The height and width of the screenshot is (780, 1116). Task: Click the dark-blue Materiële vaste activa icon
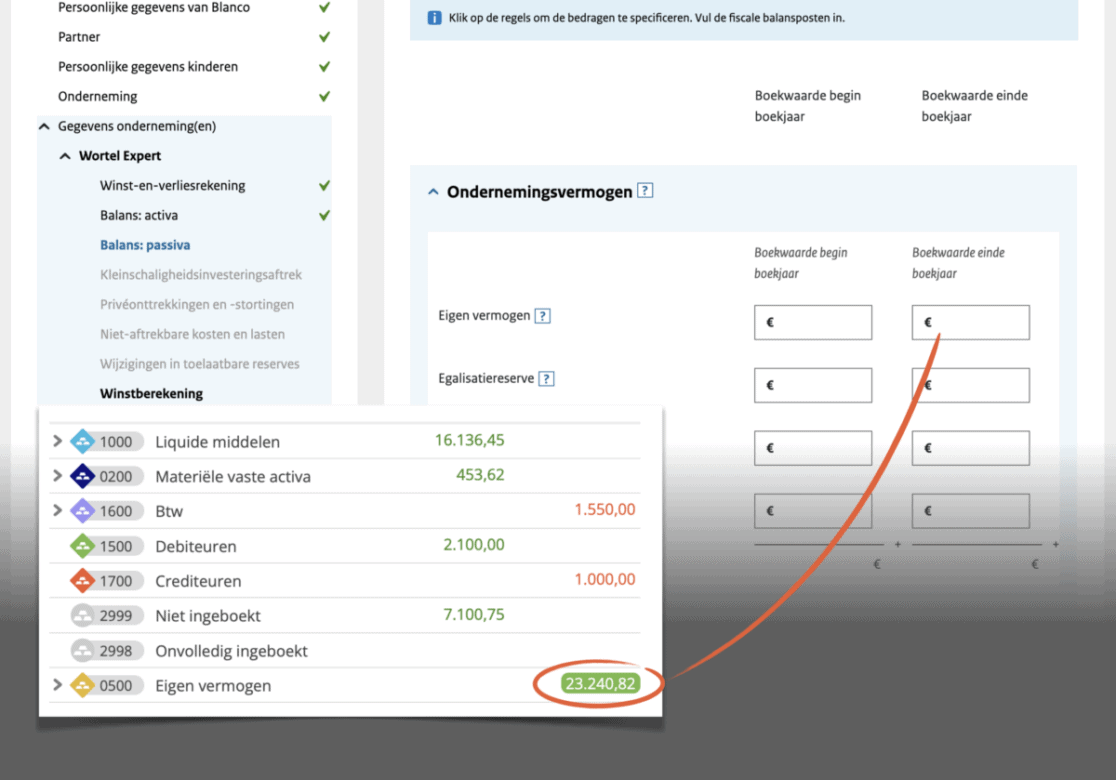coord(83,476)
